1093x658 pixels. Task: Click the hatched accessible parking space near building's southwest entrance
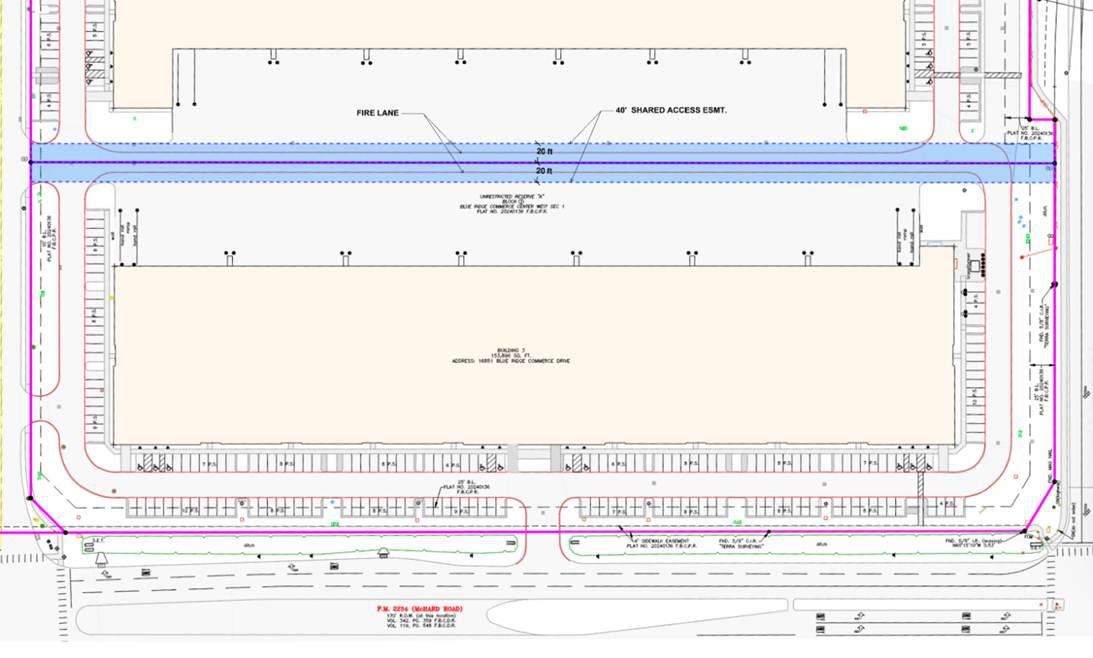click(x=148, y=462)
